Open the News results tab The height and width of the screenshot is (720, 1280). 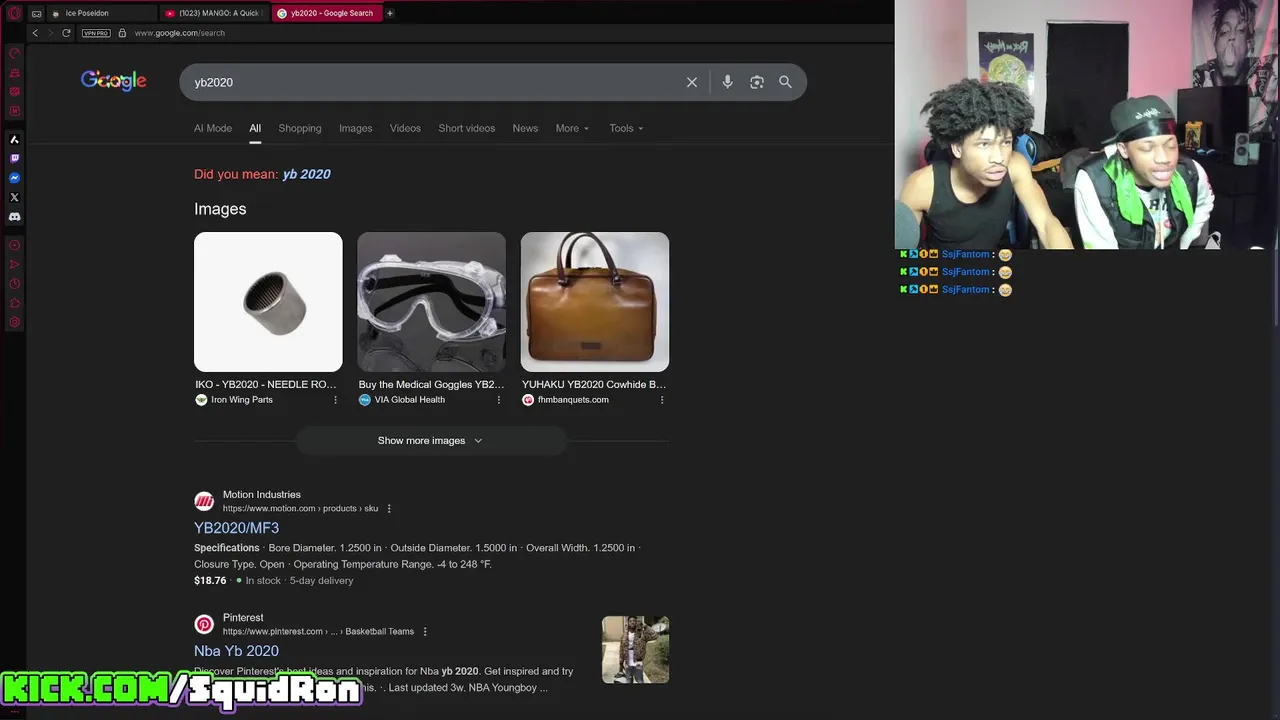pyautogui.click(x=525, y=128)
